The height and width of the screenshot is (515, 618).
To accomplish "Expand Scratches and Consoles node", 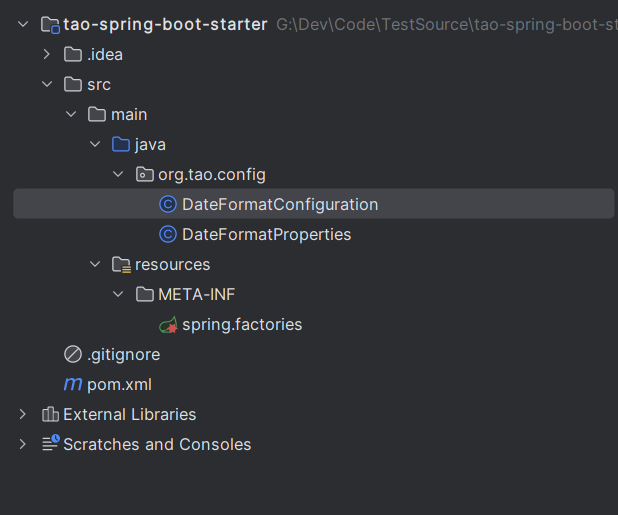I will pyautogui.click(x=22, y=444).
